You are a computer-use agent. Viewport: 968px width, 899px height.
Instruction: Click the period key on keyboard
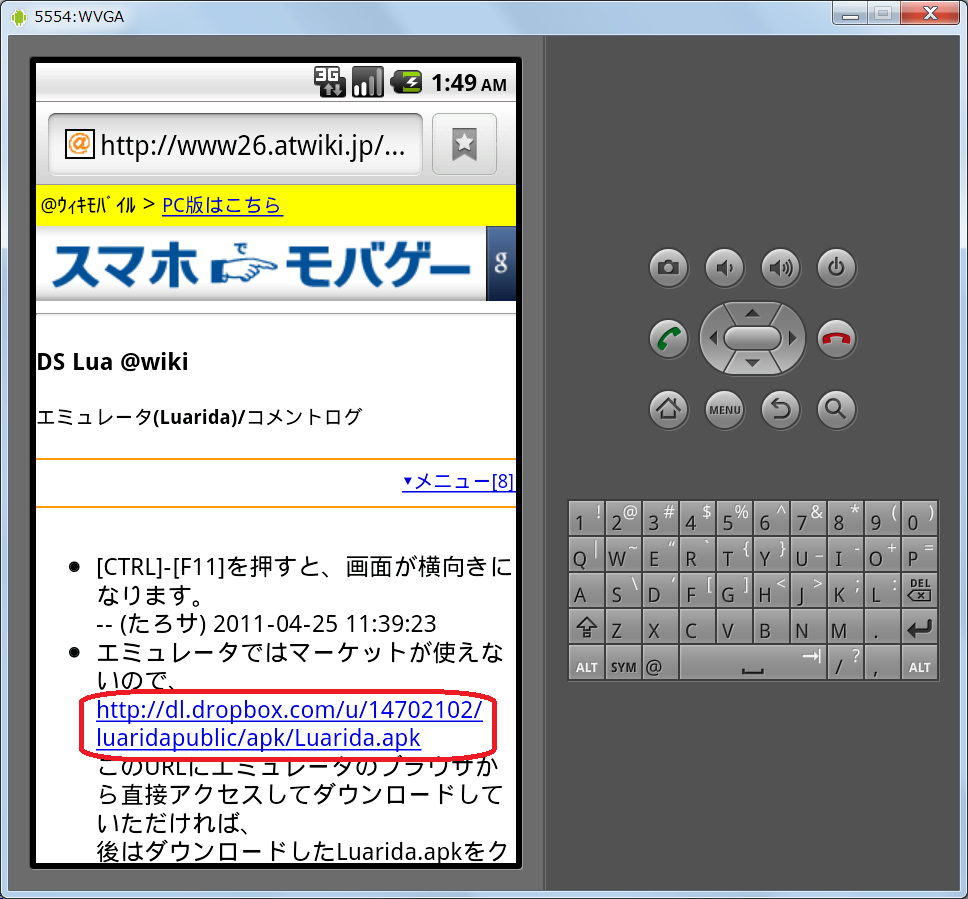coord(882,629)
